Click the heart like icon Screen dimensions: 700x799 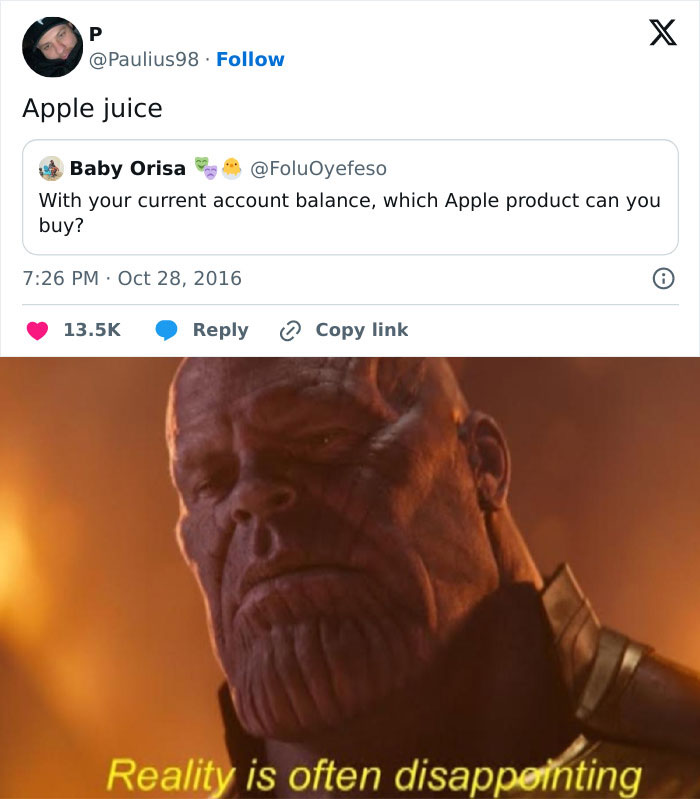[37, 330]
